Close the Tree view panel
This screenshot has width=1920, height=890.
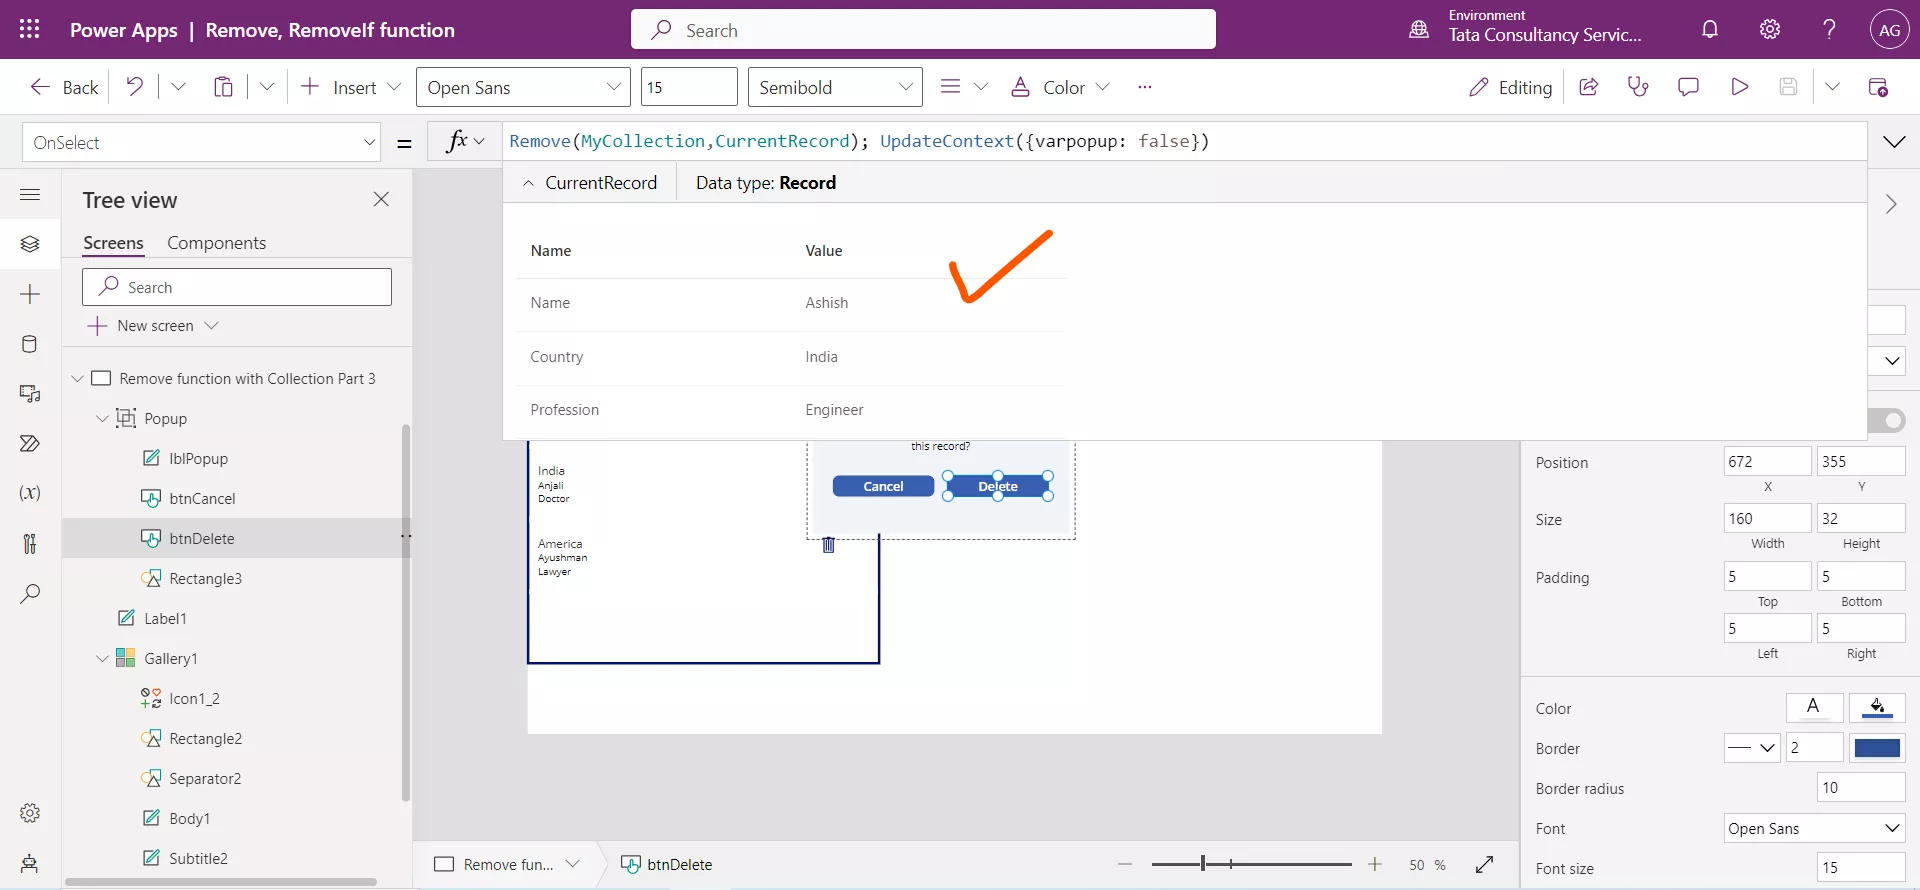tap(381, 199)
